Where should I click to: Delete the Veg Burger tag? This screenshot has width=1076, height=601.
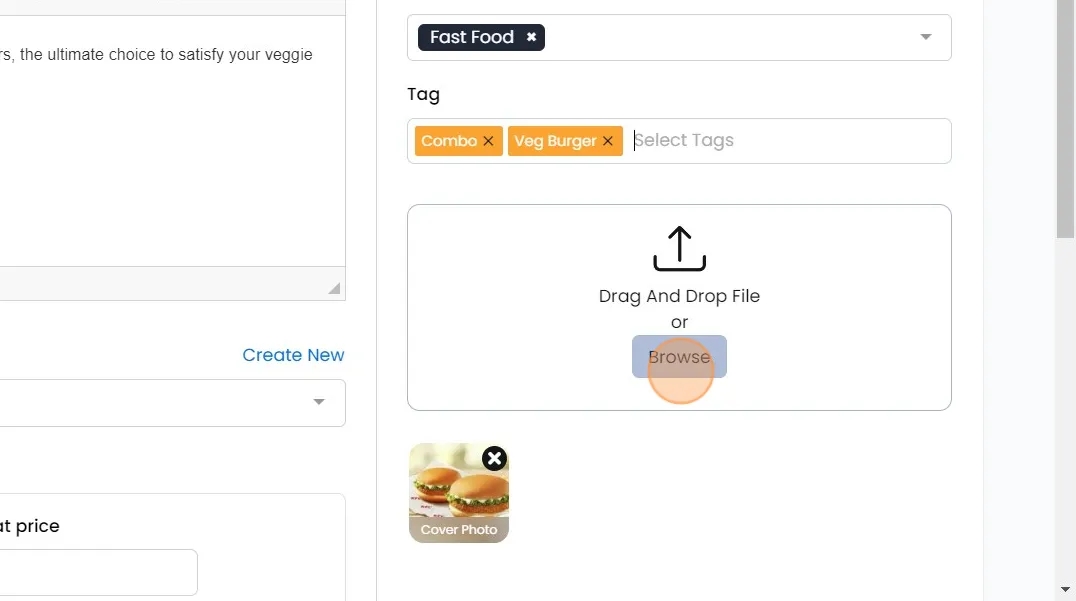(608, 141)
